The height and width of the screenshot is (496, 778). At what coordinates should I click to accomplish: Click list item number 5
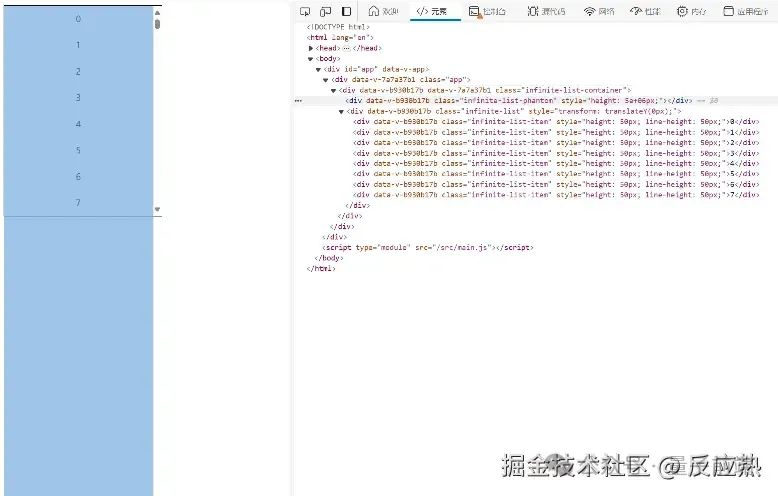[78, 150]
